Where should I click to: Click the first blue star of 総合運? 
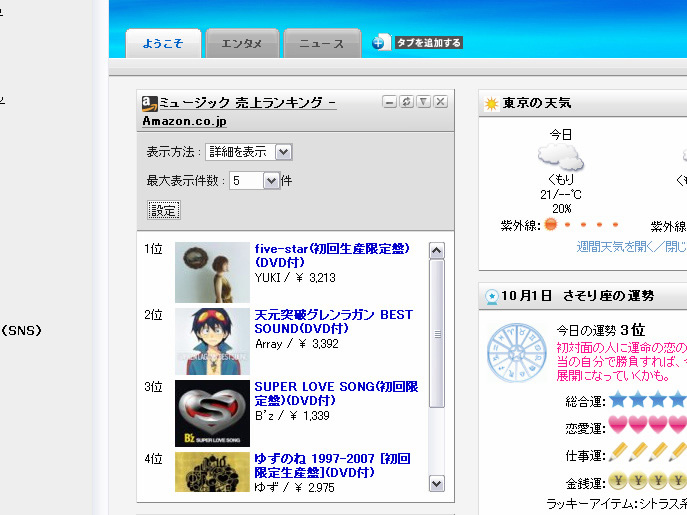[618, 399]
